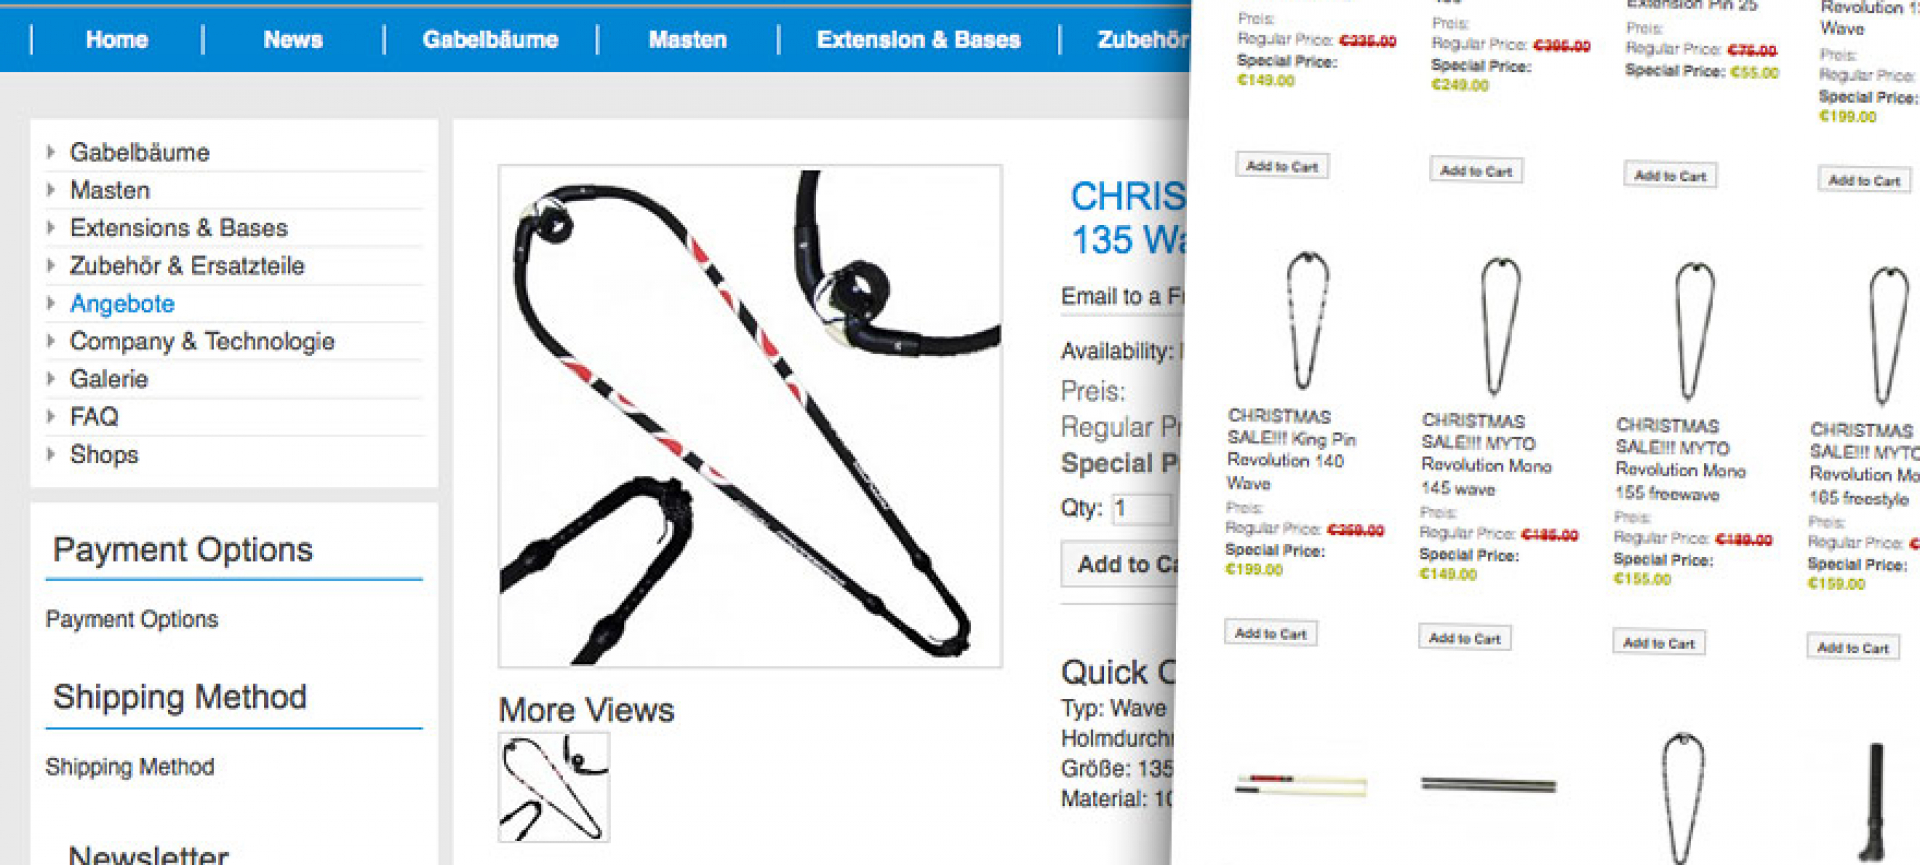Add MYTO Revolution Mono 145 wave to cart
1920x865 pixels.
(x=1465, y=638)
